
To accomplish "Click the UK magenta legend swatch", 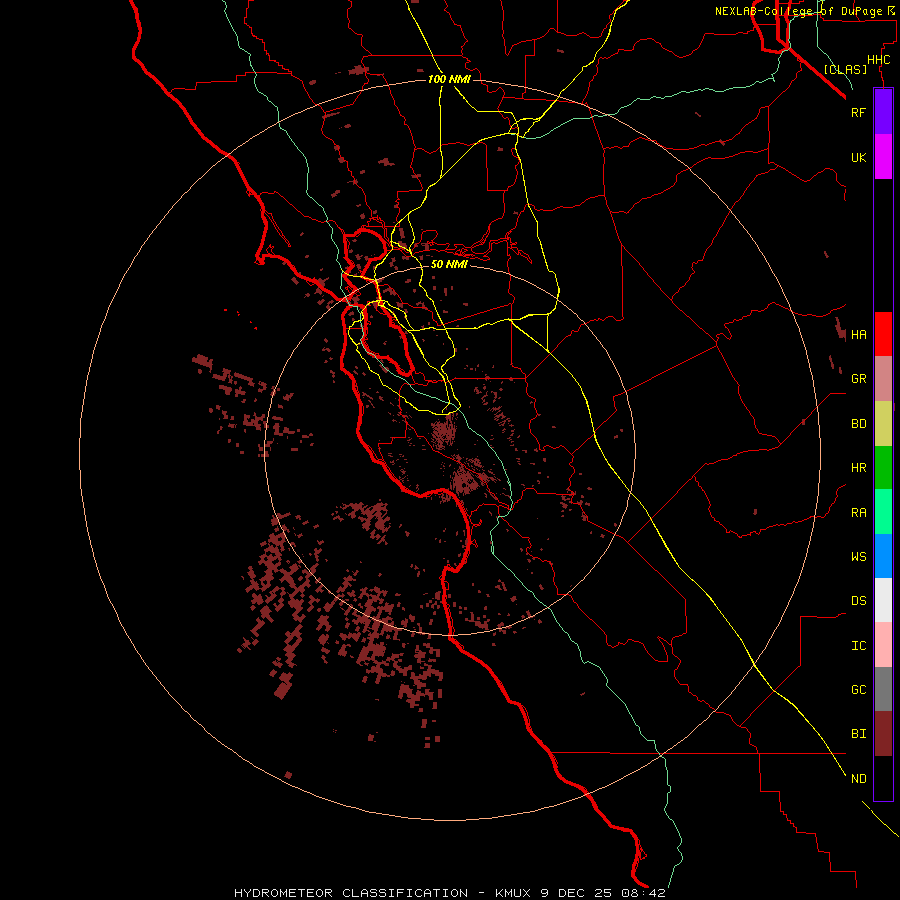I will click(x=883, y=157).
